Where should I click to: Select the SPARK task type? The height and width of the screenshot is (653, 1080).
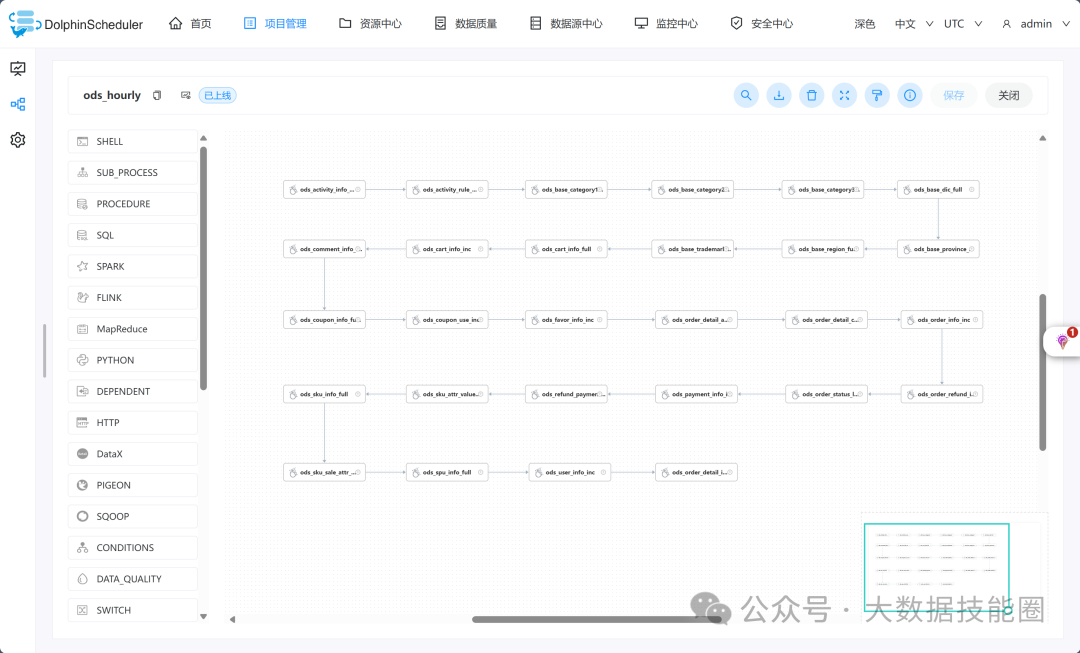[133, 266]
